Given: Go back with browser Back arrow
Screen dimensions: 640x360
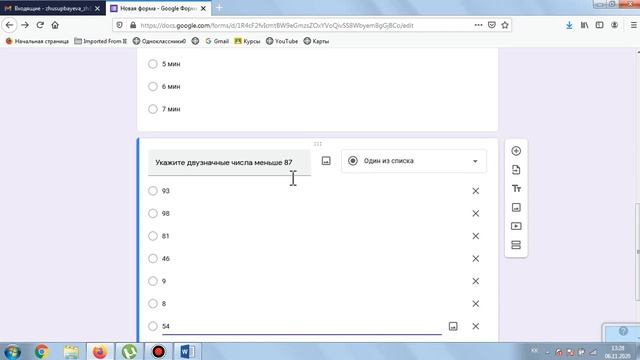Looking at the screenshot, I should tap(9, 25).
